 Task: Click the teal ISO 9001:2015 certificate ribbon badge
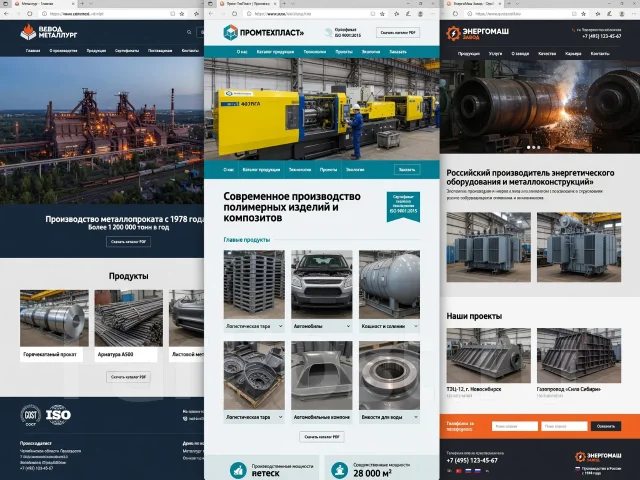coord(403,207)
